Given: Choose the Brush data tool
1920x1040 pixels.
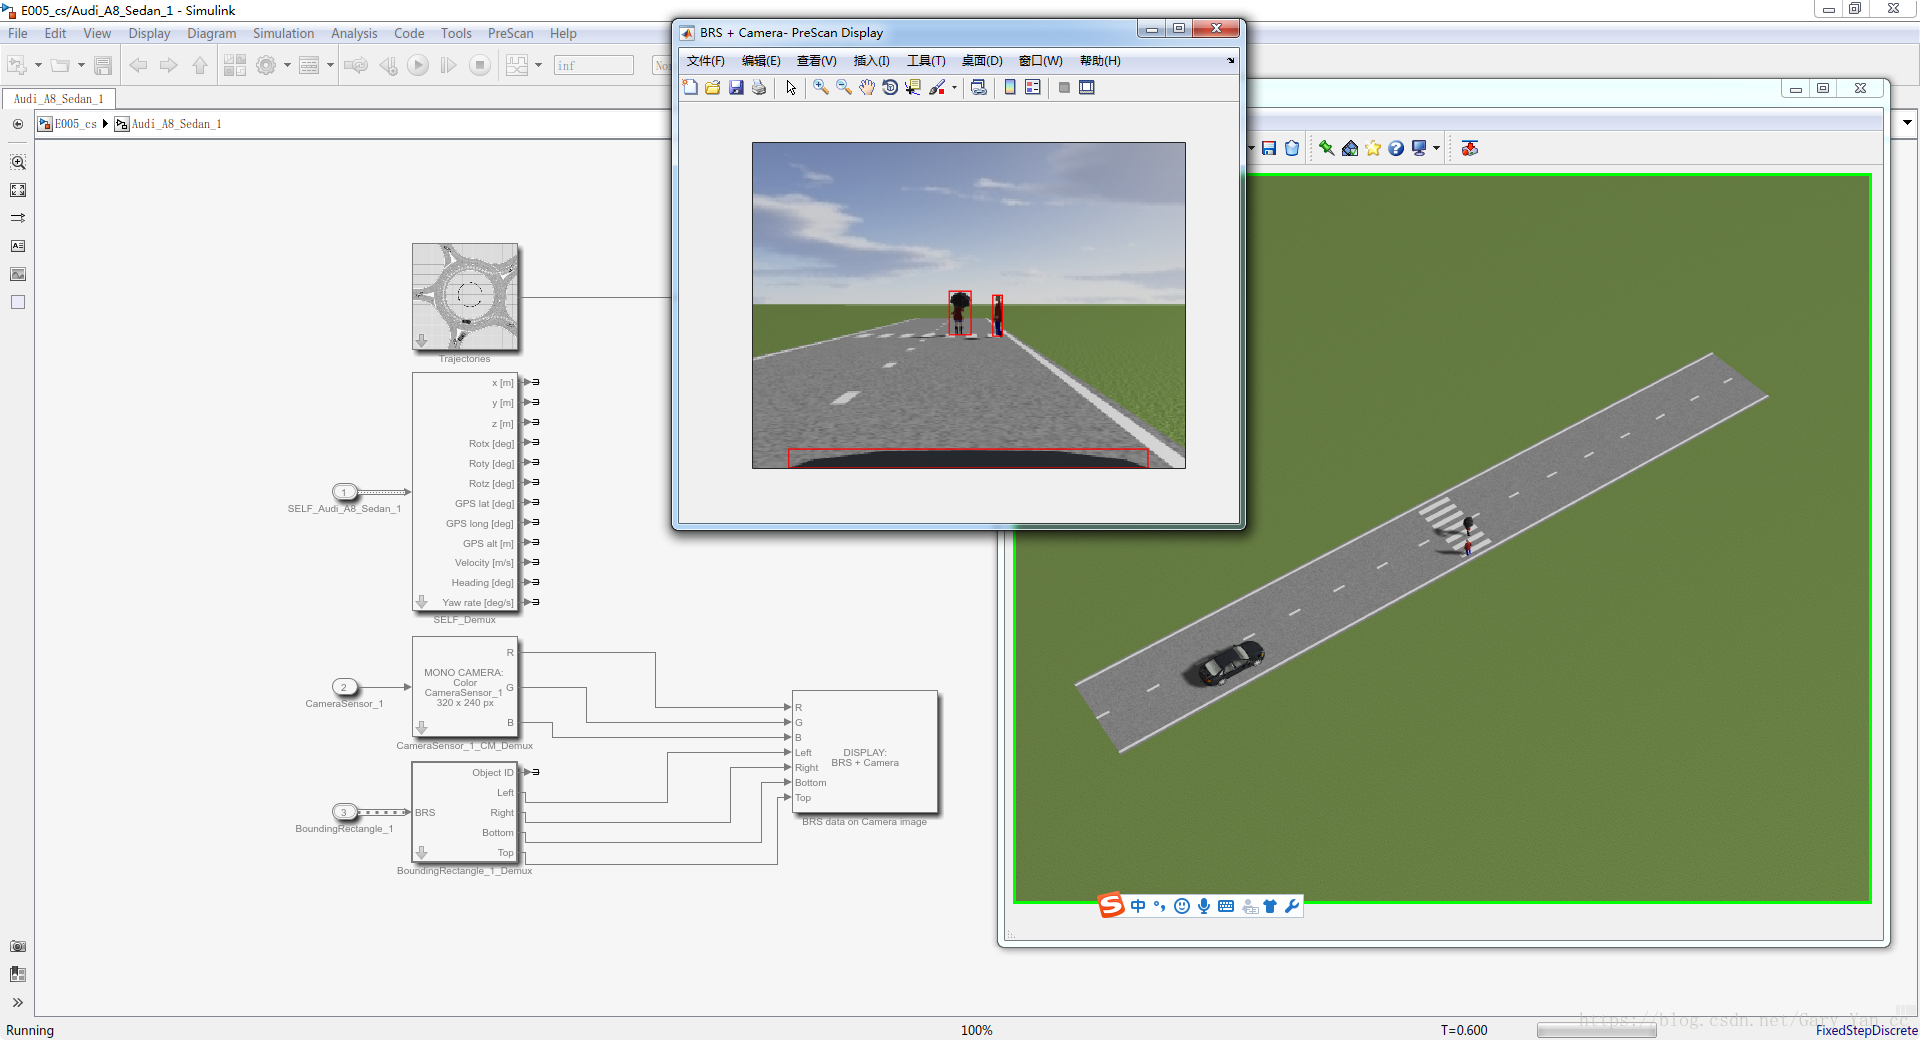Looking at the screenshot, I should pos(937,88).
